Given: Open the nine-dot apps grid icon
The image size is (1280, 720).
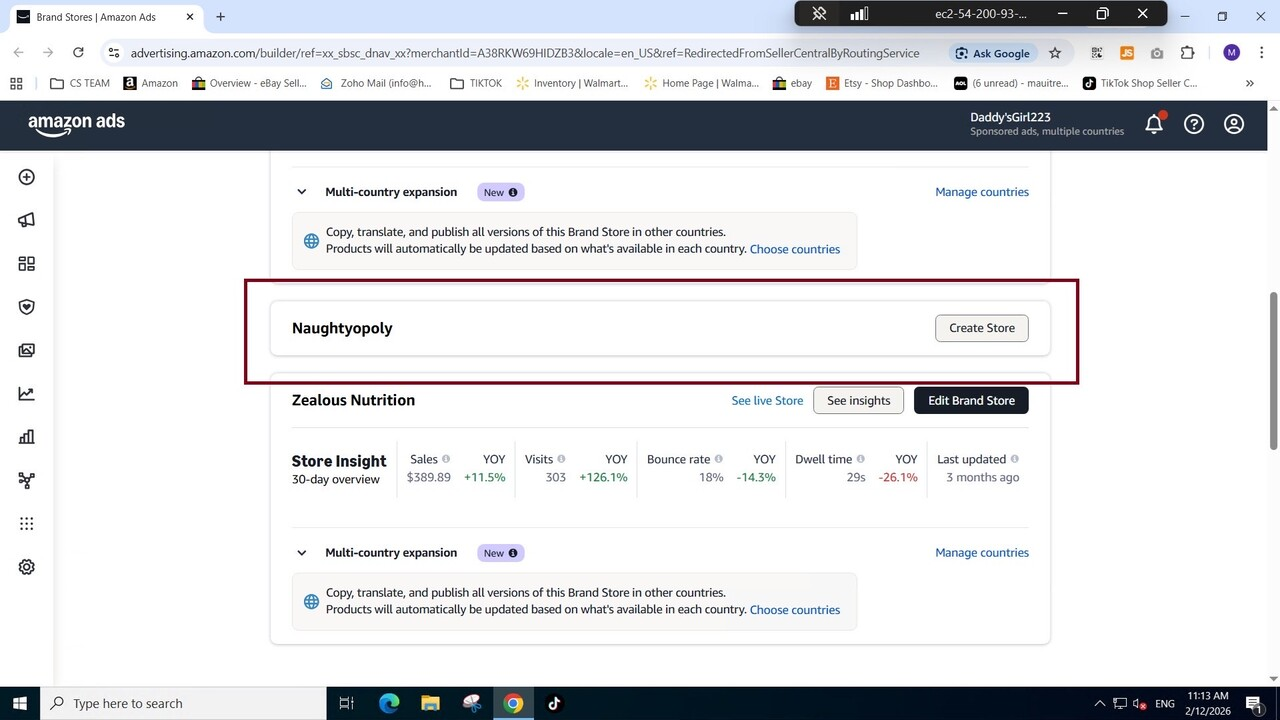Looking at the screenshot, I should point(27,524).
